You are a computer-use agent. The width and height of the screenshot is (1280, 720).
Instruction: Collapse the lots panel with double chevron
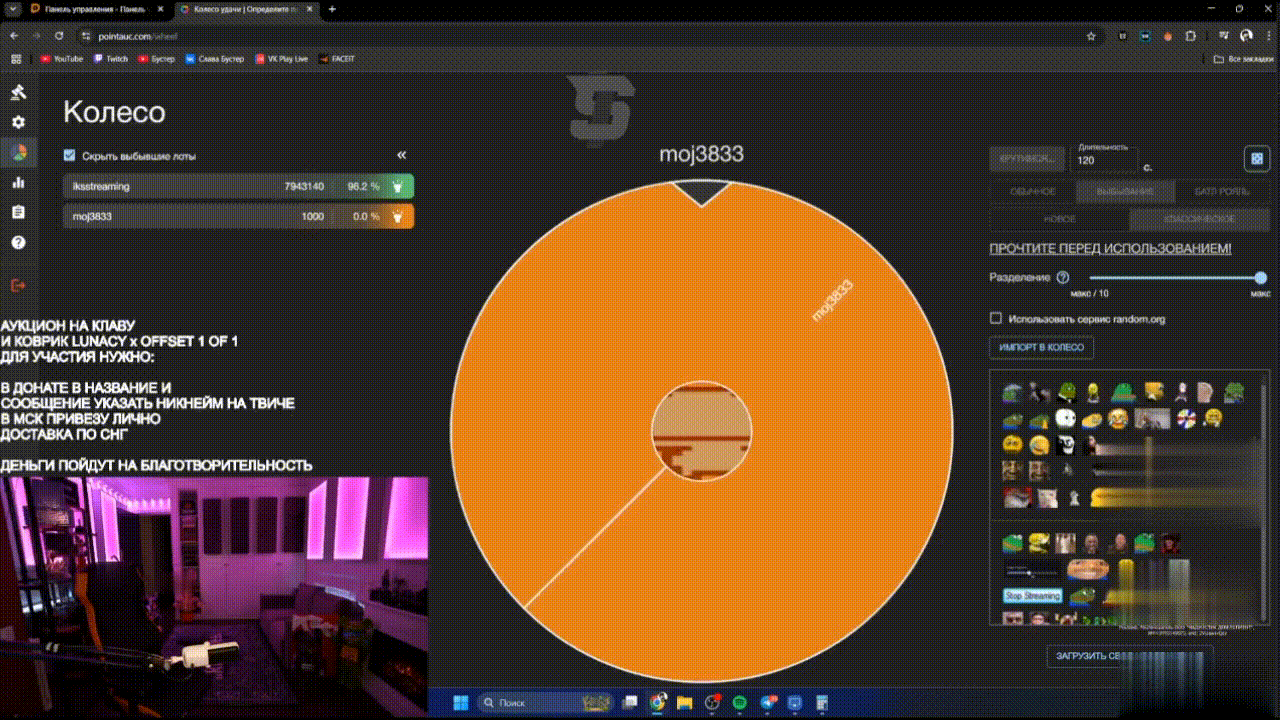tap(402, 156)
